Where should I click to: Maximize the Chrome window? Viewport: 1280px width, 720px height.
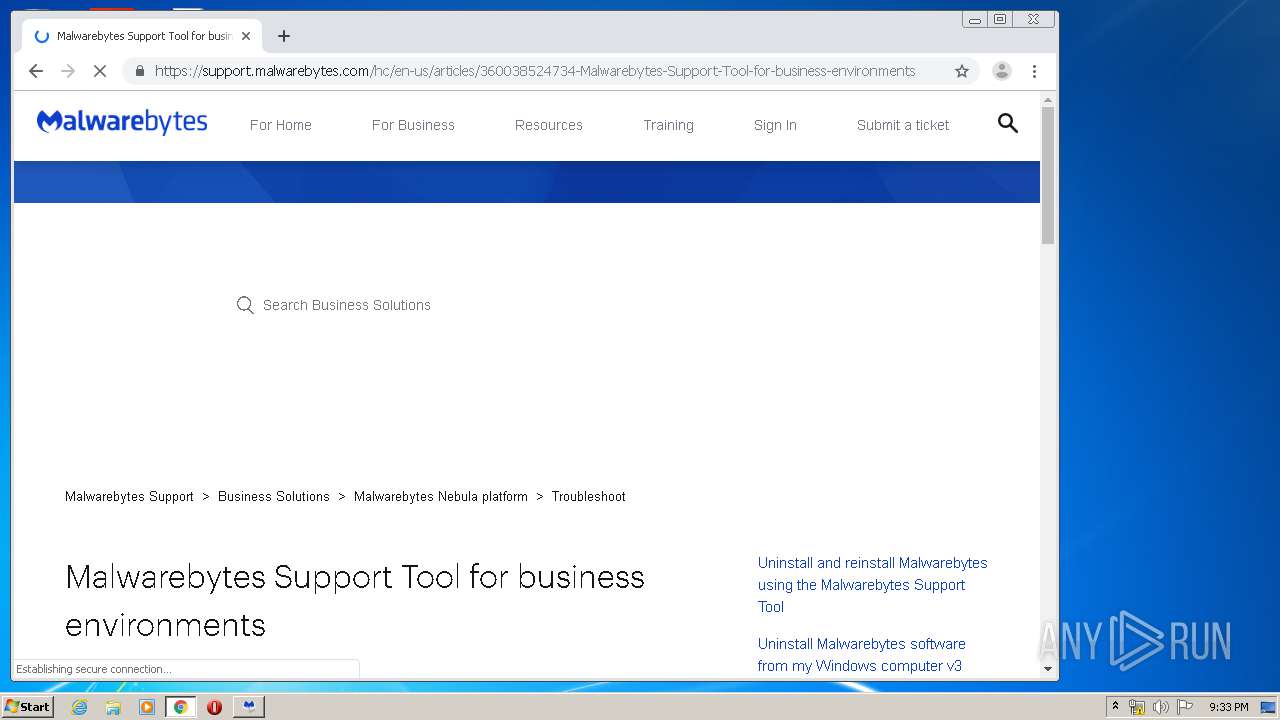pos(1000,19)
